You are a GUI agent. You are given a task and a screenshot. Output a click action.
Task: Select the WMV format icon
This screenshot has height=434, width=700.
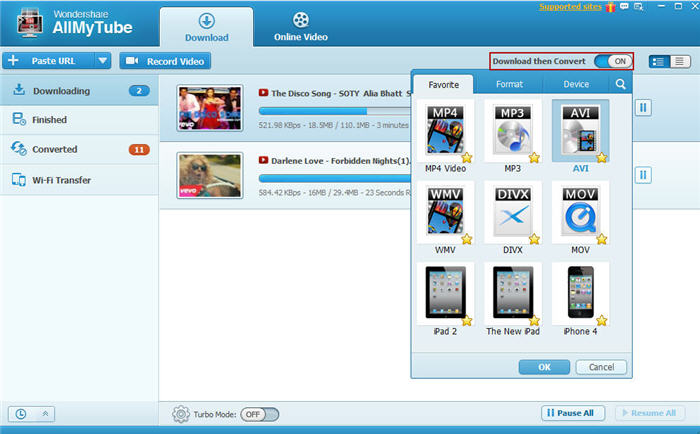445,212
